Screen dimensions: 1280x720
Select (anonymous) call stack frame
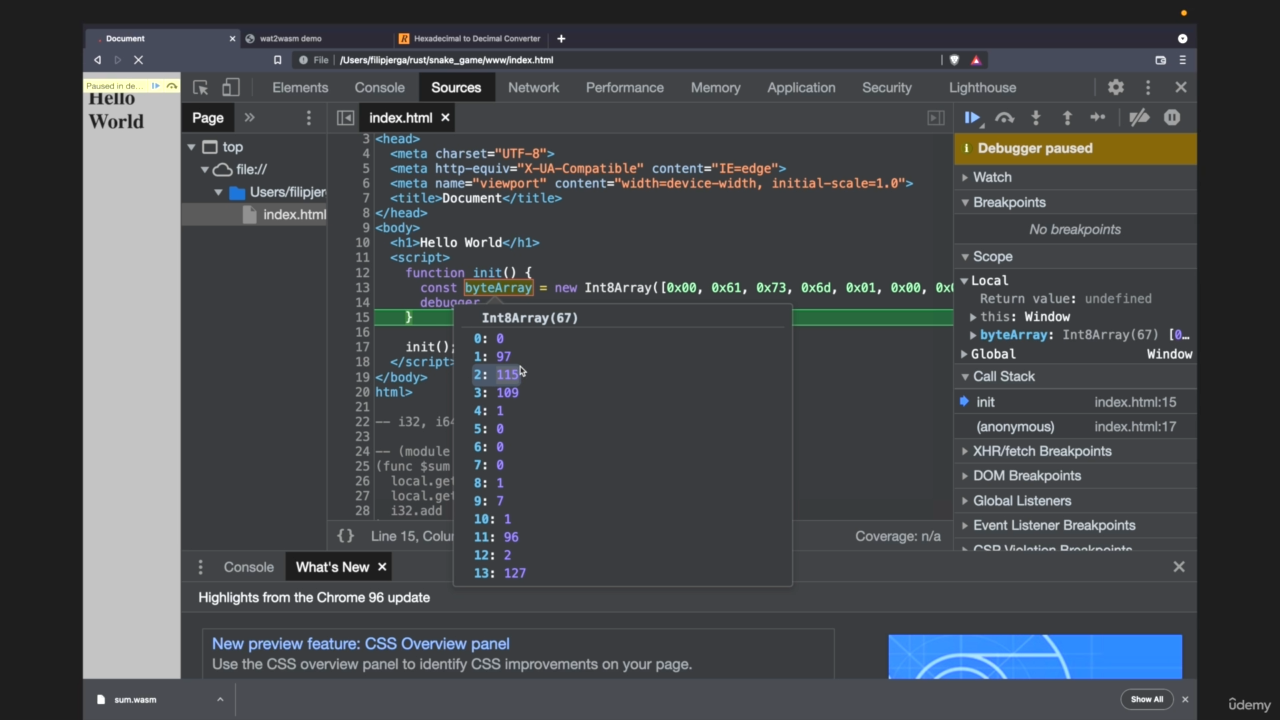(x=1075, y=427)
